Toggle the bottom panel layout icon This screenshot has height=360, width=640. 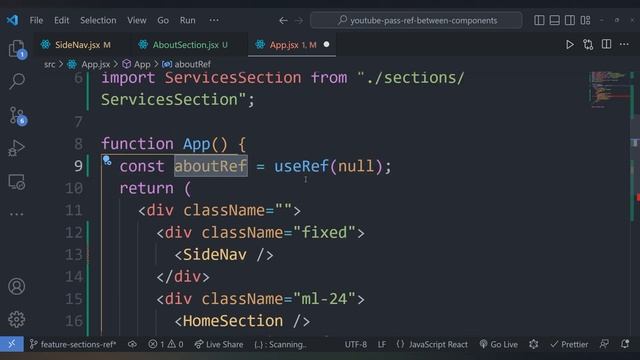click(554, 20)
